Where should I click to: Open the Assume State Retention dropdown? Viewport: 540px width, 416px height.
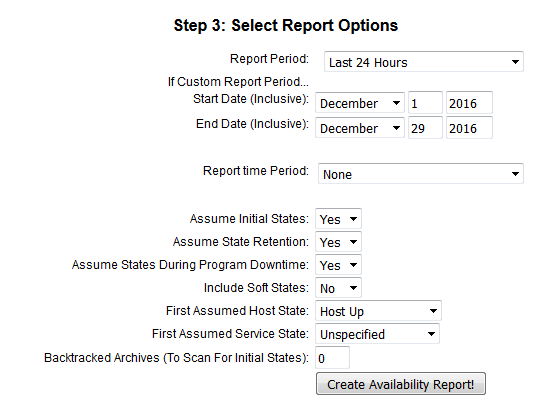pos(338,242)
